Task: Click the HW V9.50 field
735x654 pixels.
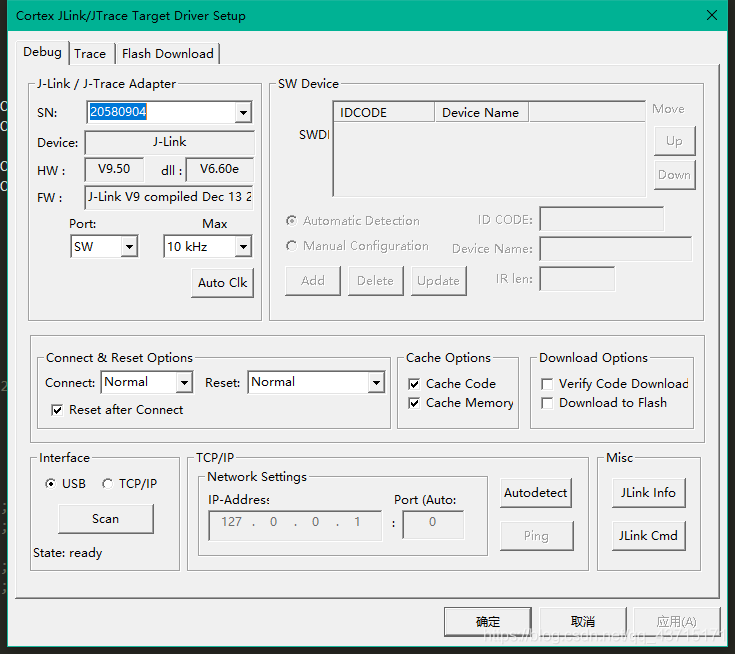Action: click(x=114, y=169)
